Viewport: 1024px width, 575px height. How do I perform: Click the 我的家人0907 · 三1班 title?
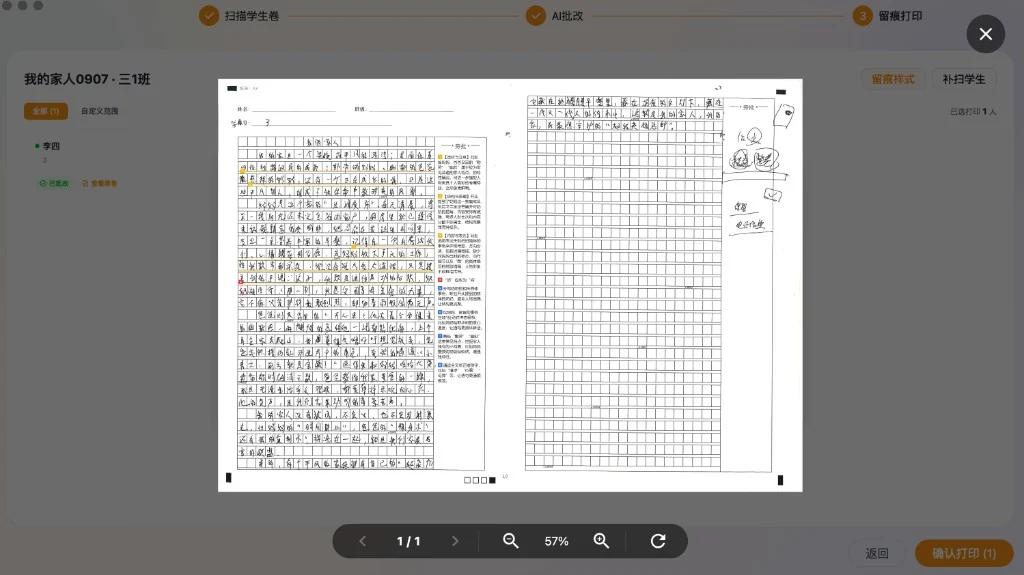coord(88,79)
